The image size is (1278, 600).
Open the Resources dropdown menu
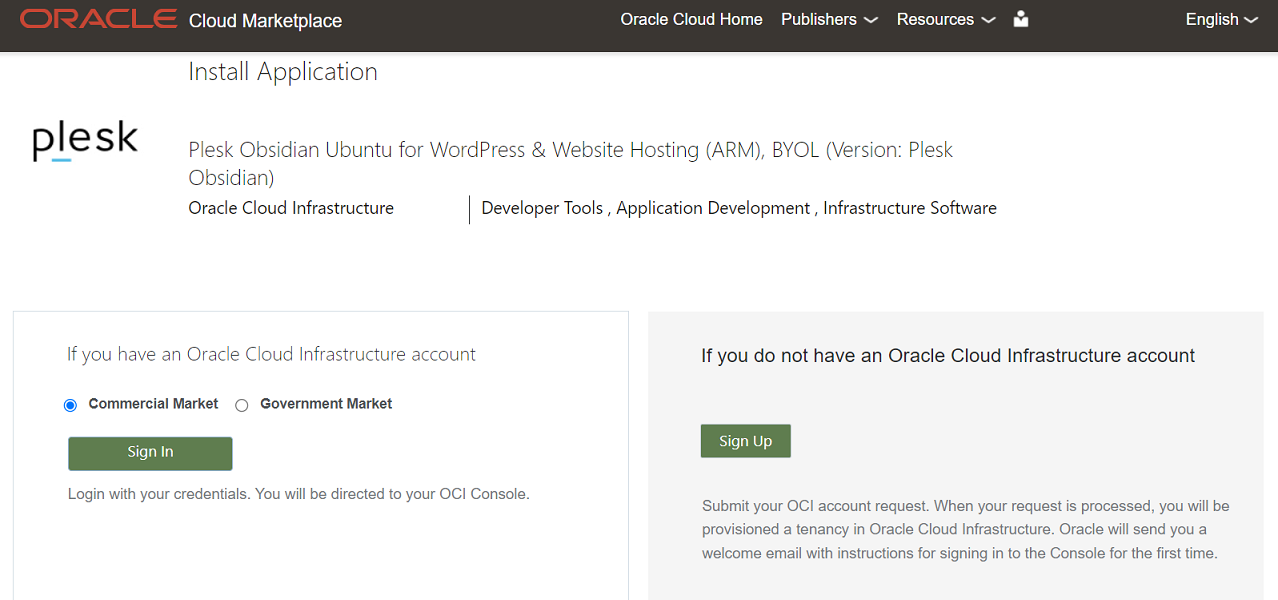point(937,19)
